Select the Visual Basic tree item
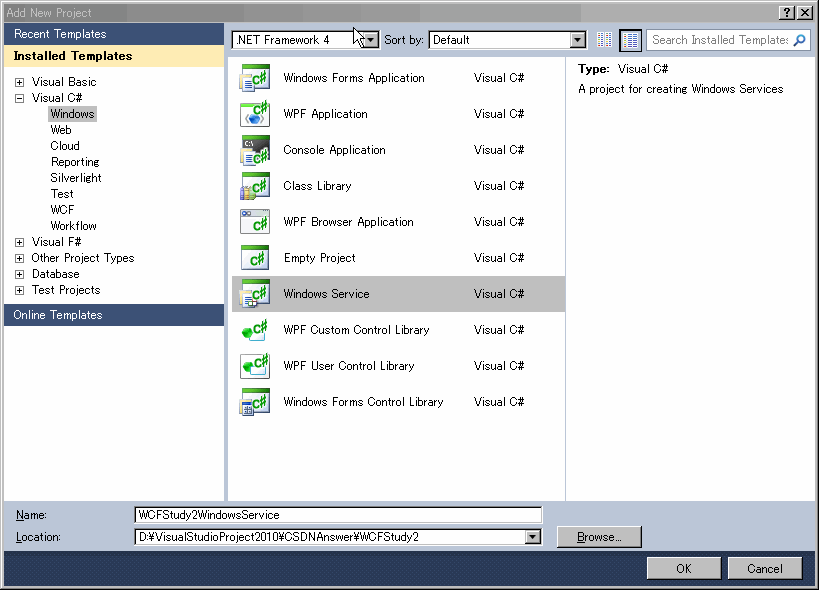This screenshot has height=590, width=819. click(x=64, y=82)
